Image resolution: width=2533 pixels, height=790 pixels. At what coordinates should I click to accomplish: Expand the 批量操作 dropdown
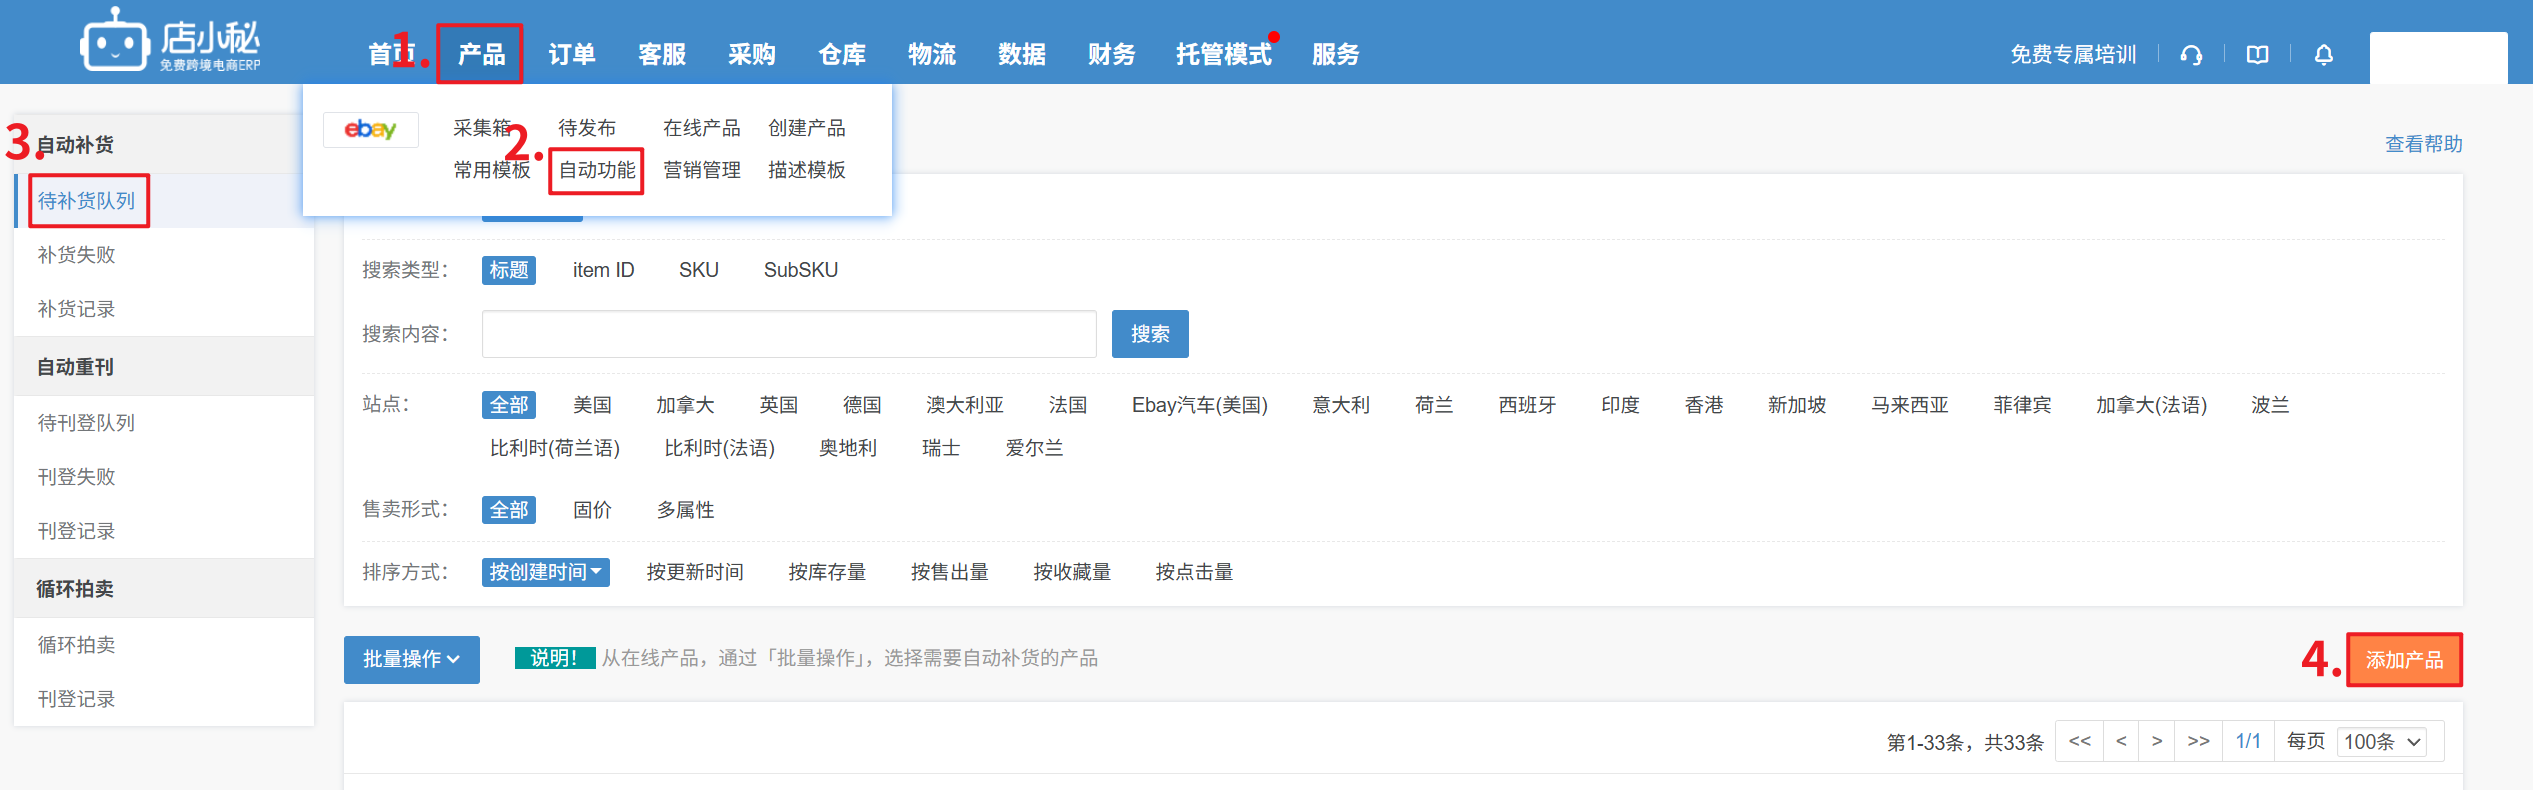(x=411, y=659)
